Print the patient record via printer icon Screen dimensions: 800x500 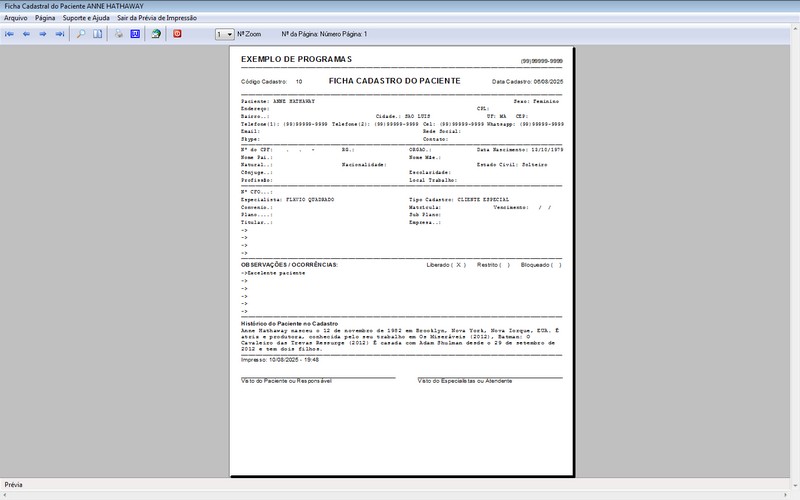point(118,34)
